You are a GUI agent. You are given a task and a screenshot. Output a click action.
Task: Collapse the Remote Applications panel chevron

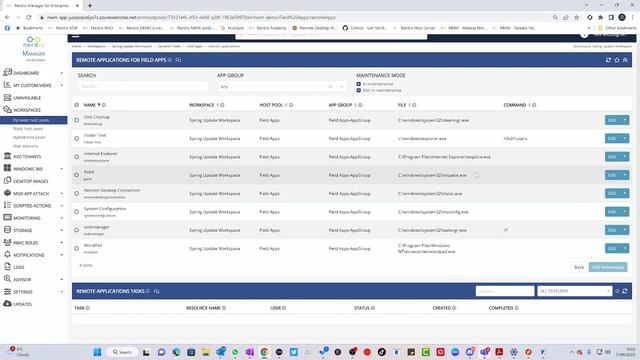(625, 60)
